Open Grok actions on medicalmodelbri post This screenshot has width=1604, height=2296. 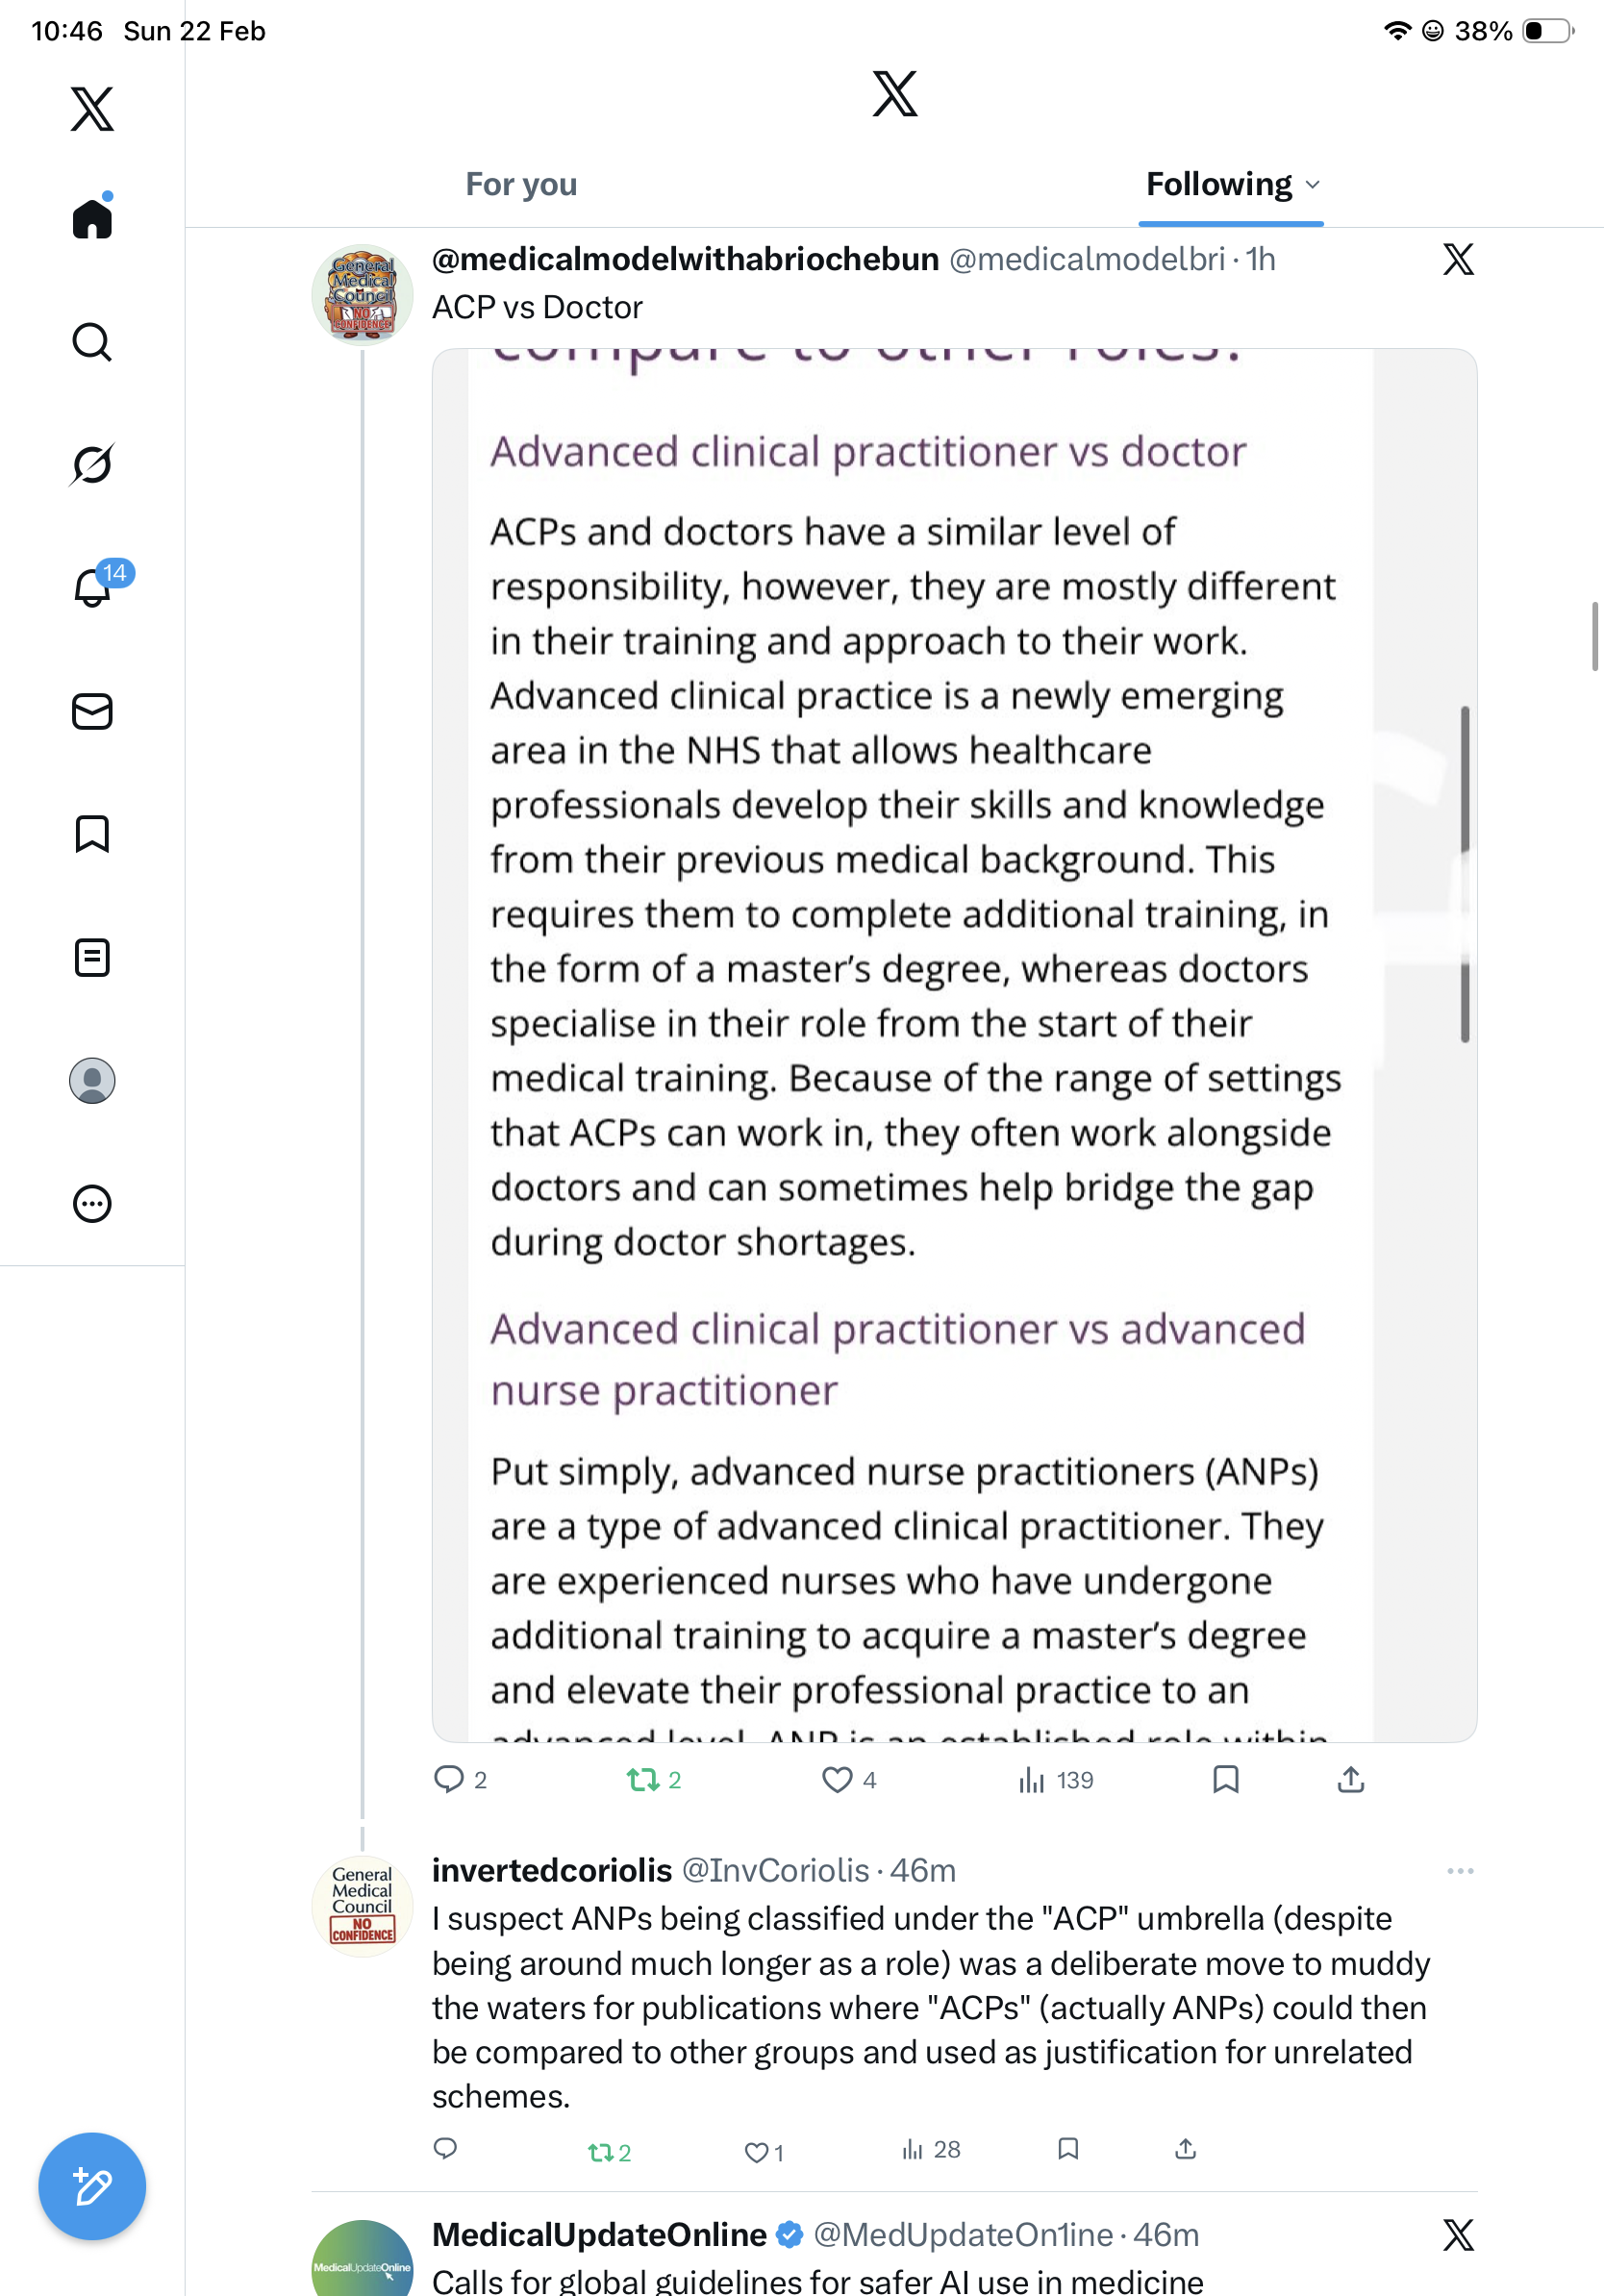[1458, 260]
